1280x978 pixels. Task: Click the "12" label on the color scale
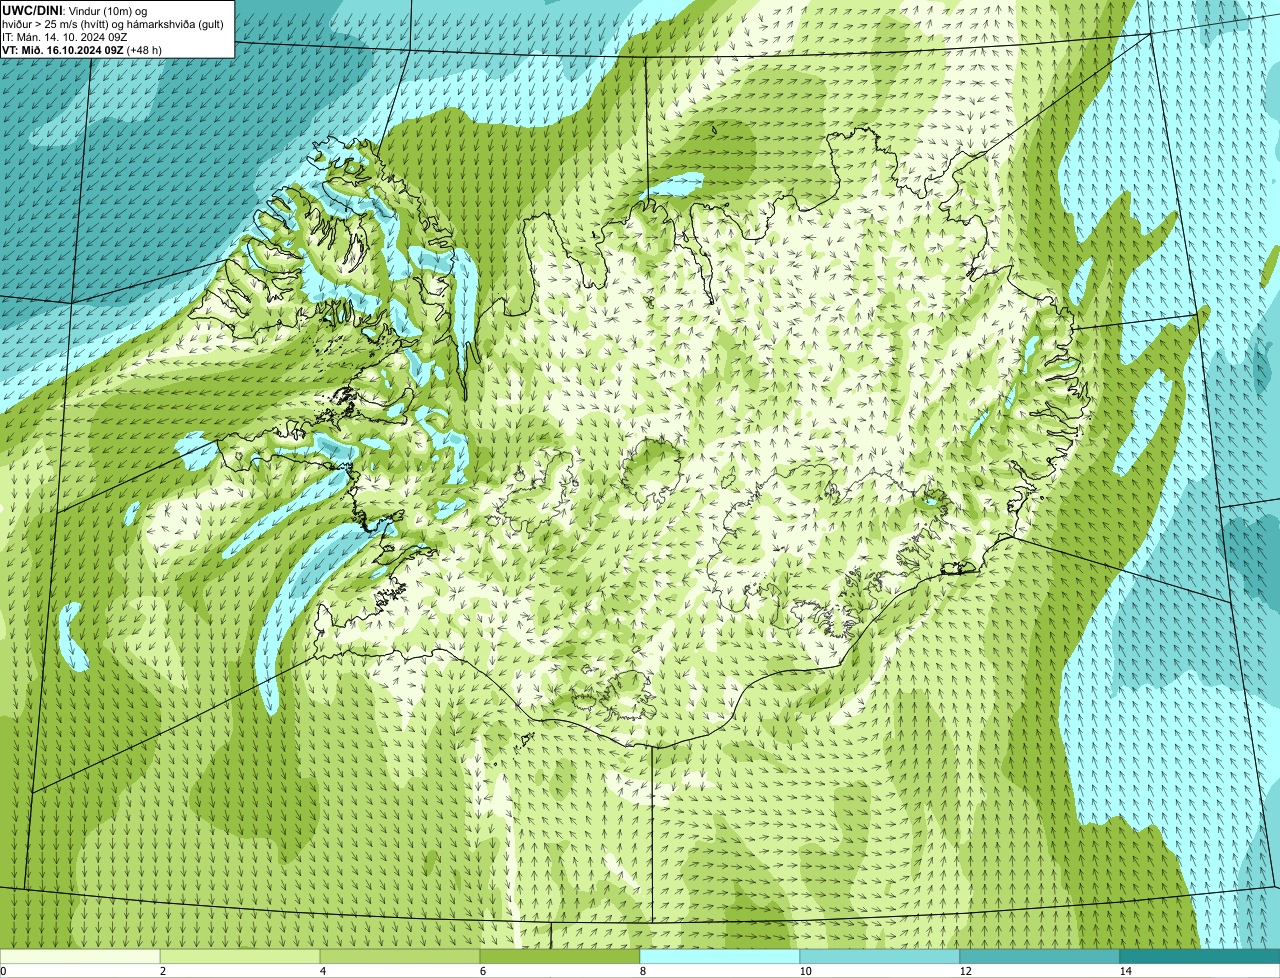point(965,971)
